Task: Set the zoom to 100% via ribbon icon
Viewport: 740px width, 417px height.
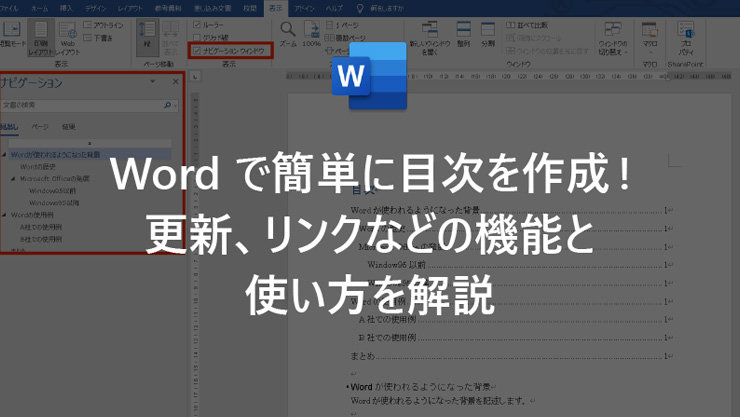Action: 311,34
